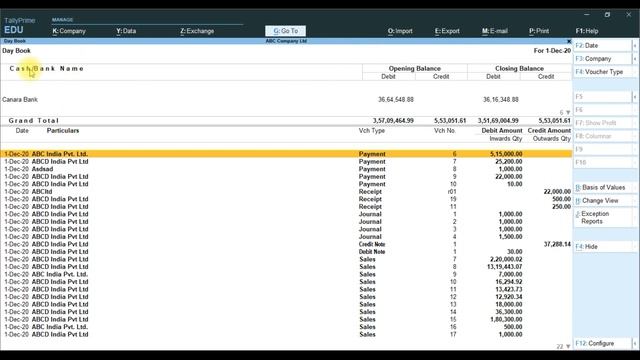Select Payment voucher 7 of 25,200.00
Viewport: 640px width, 360px height.
(286, 162)
